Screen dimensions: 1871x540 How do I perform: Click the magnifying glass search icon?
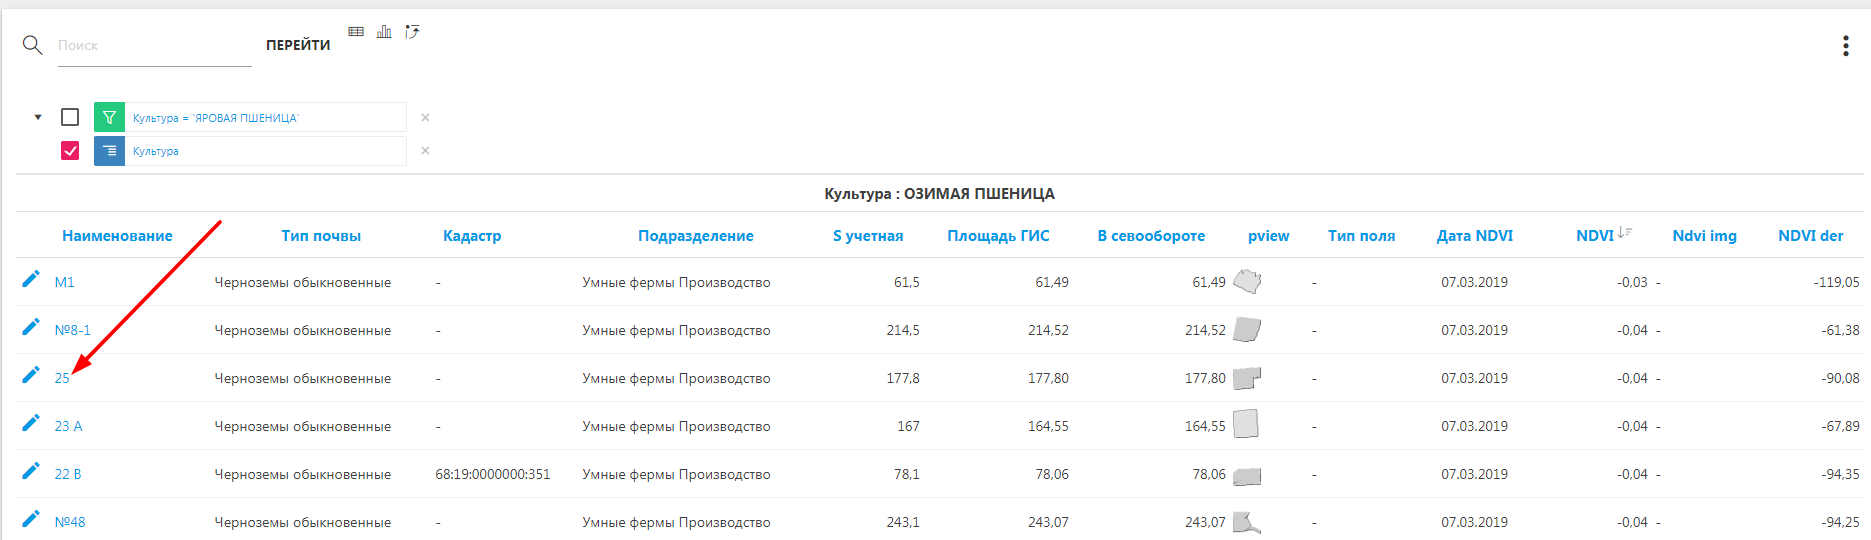[32, 45]
